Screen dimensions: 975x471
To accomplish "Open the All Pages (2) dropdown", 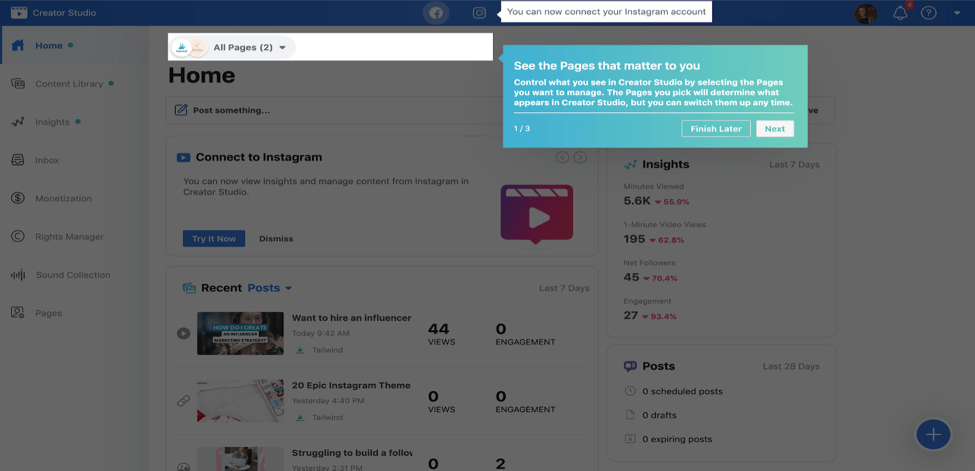I will [233, 47].
